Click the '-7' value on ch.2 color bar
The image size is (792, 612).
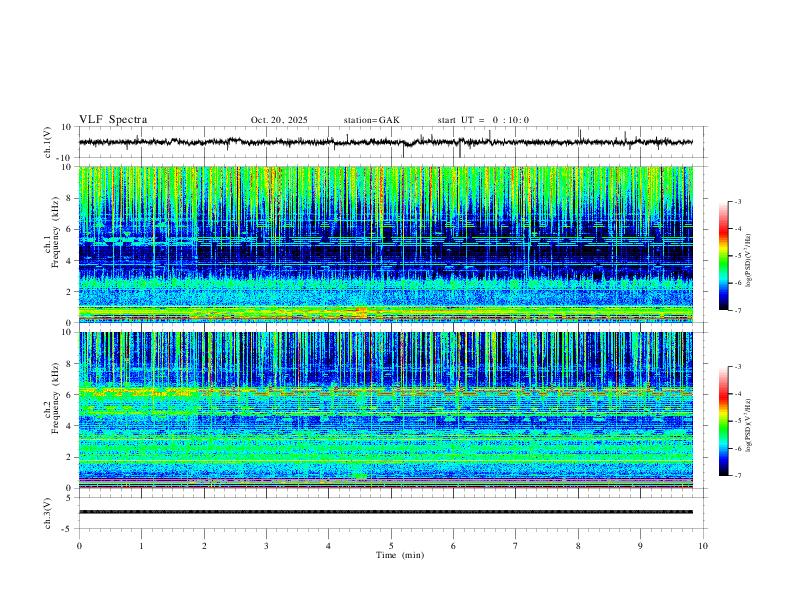tap(738, 476)
